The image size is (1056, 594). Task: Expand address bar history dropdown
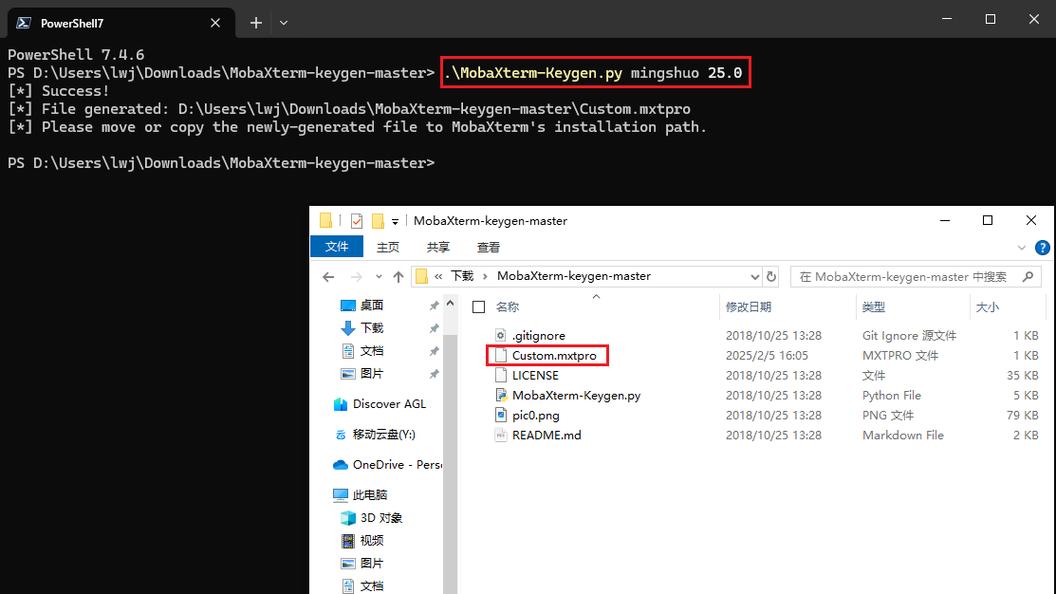(754, 277)
